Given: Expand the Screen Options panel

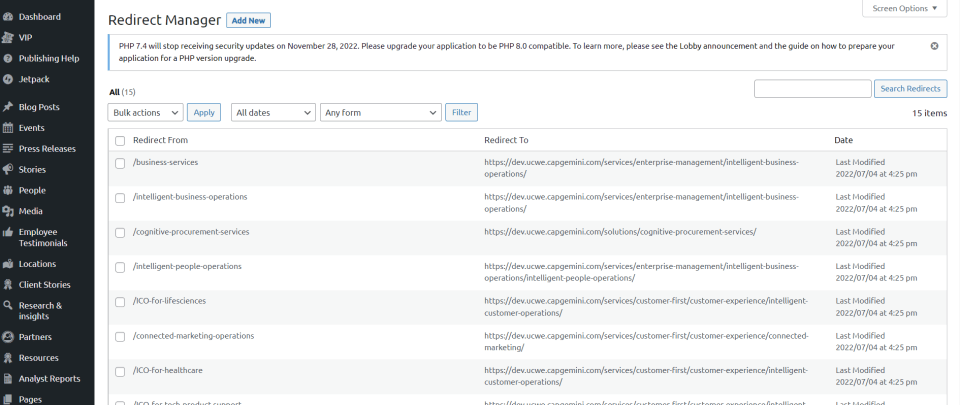Looking at the screenshot, I should pyautogui.click(x=903, y=9).
